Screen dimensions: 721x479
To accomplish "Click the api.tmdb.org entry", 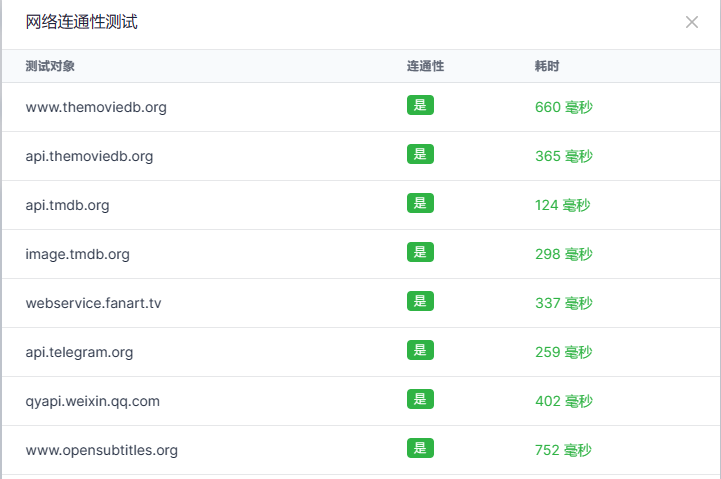I will coord(67,205).
